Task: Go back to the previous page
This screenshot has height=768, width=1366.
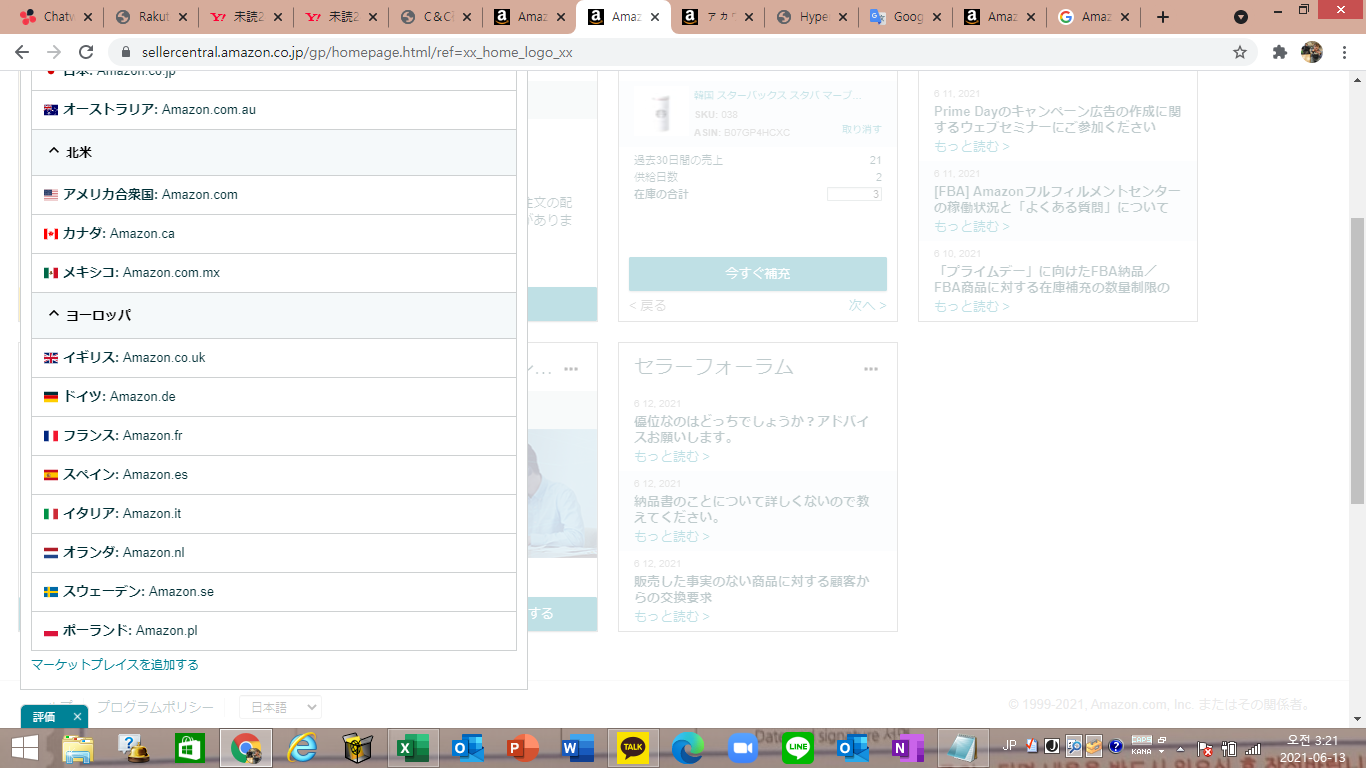Action: tap(22, 52)
